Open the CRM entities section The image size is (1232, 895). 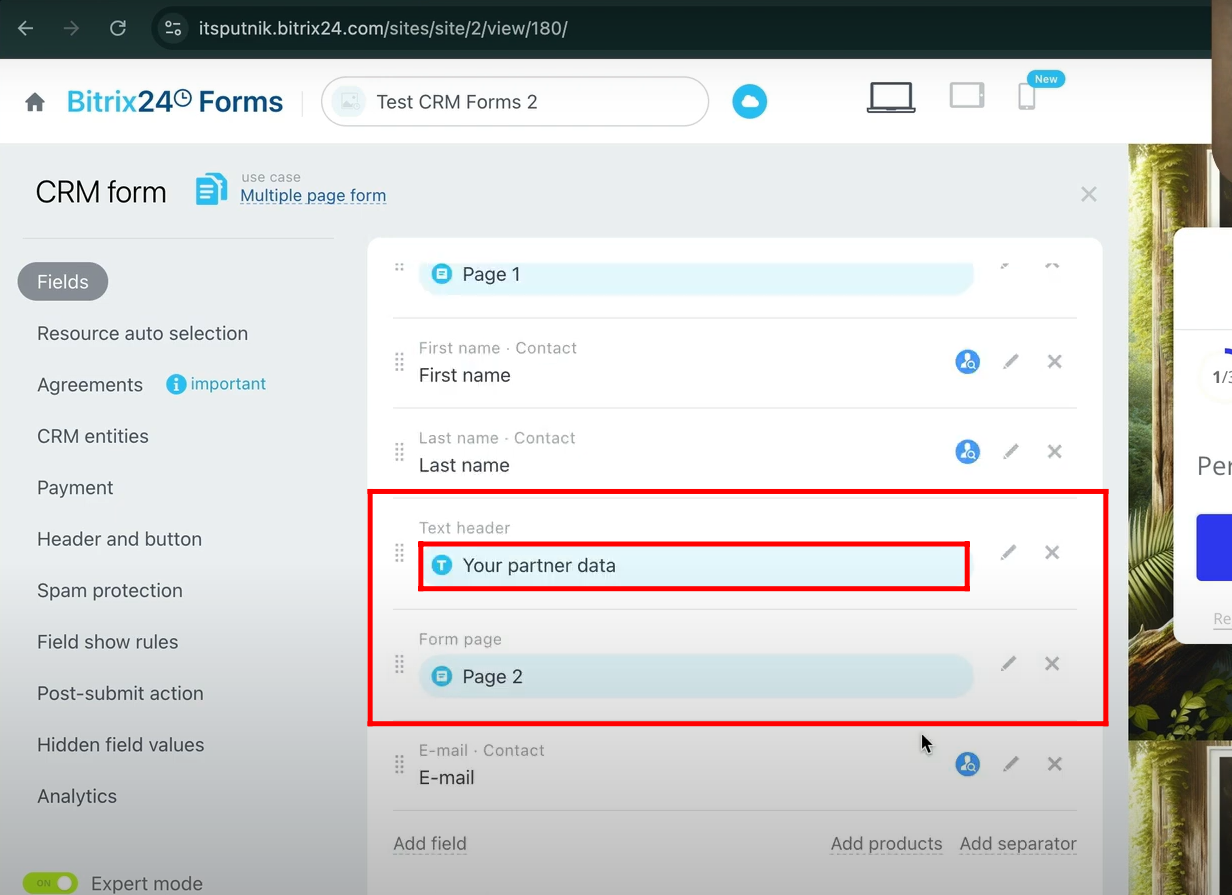point(93,437)
